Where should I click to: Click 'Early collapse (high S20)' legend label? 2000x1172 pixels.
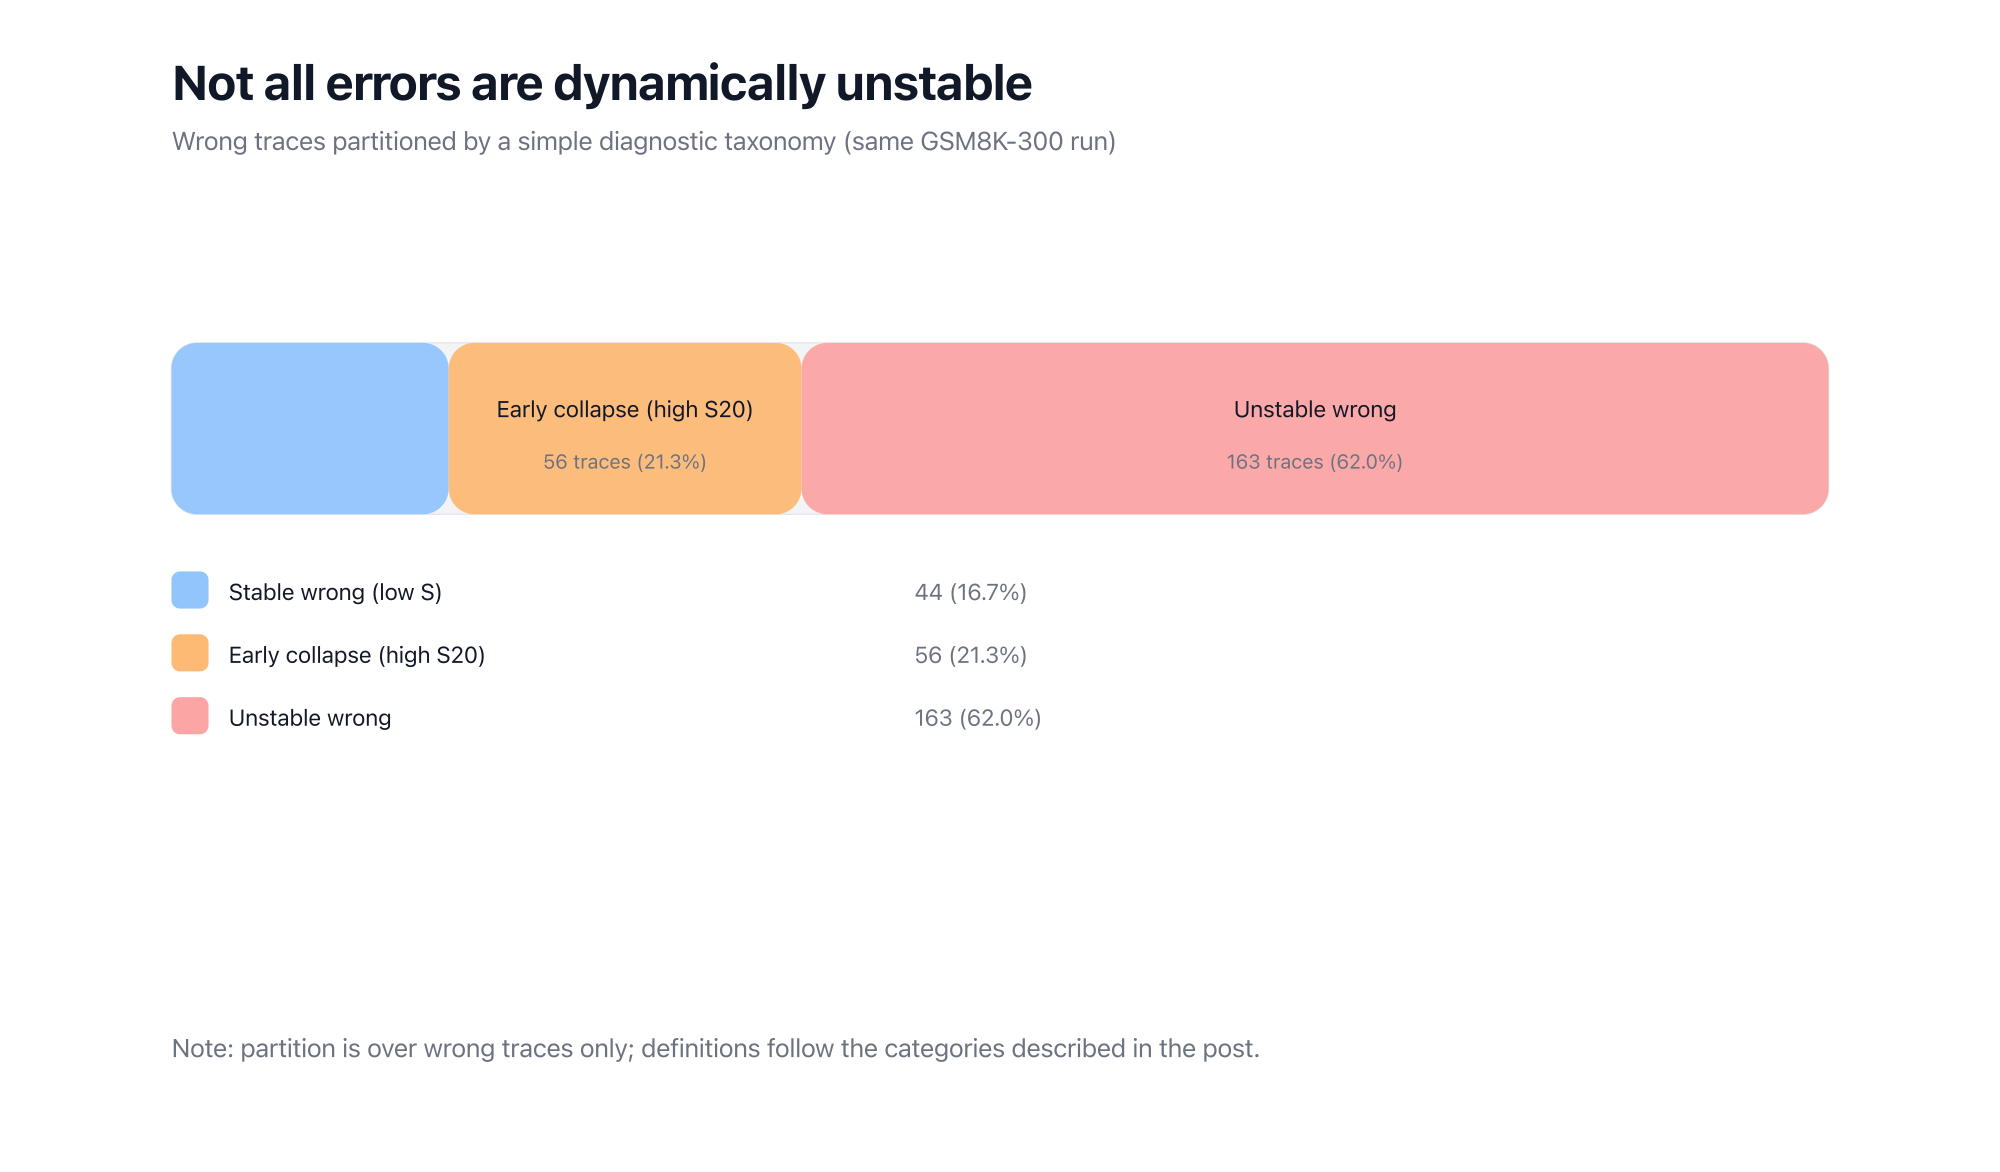[356, 655]
